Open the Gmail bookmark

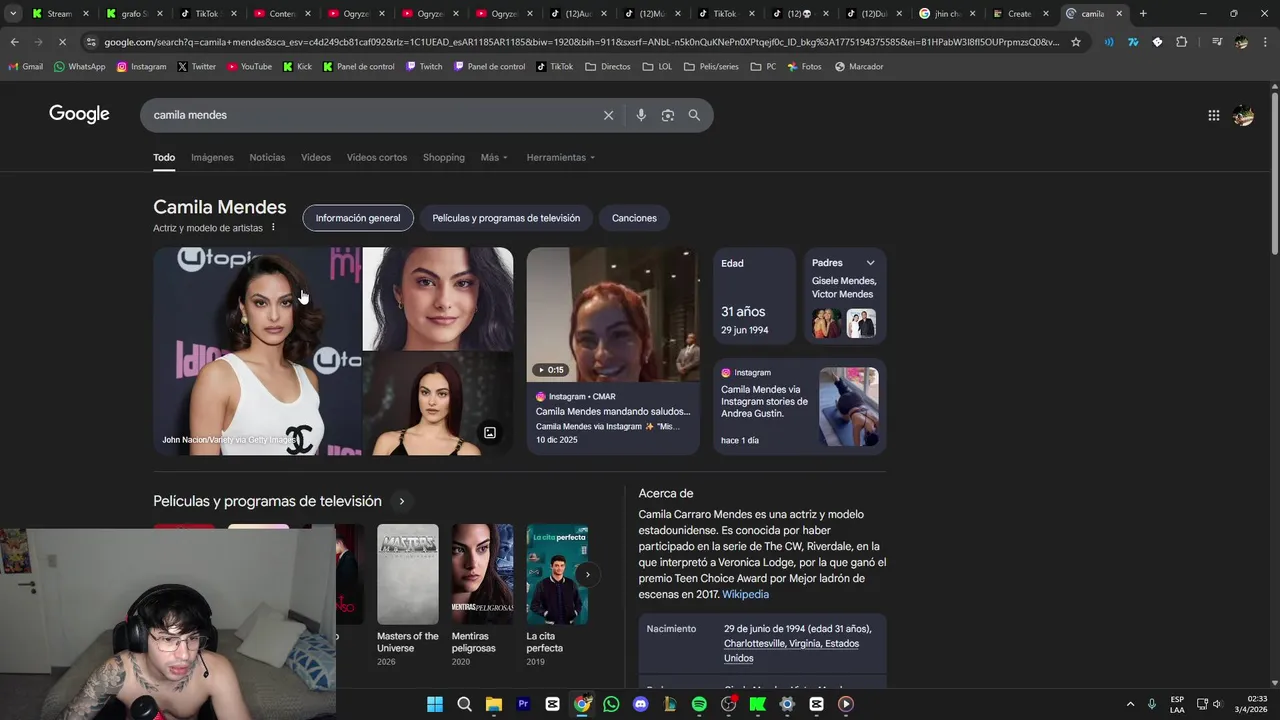tap(25, 67)
